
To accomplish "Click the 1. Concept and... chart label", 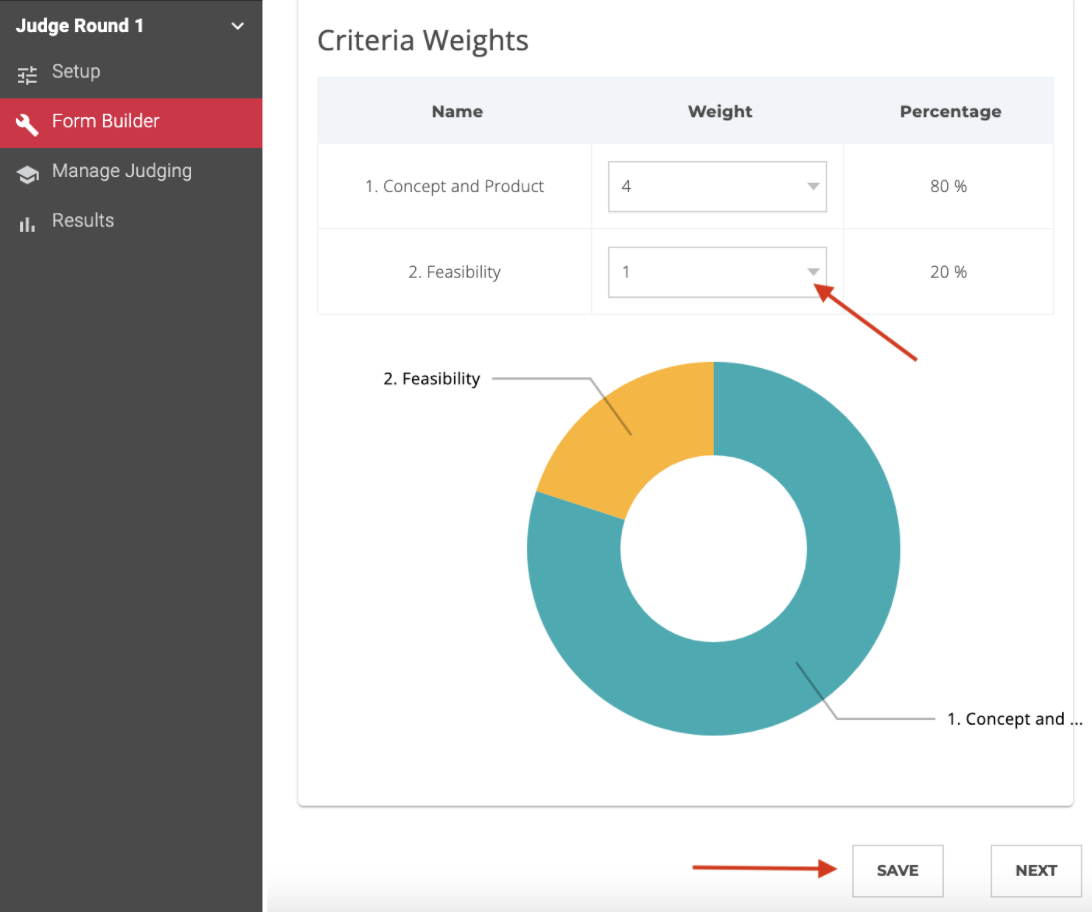I will pyautogui.click(x=1015, y=719).
